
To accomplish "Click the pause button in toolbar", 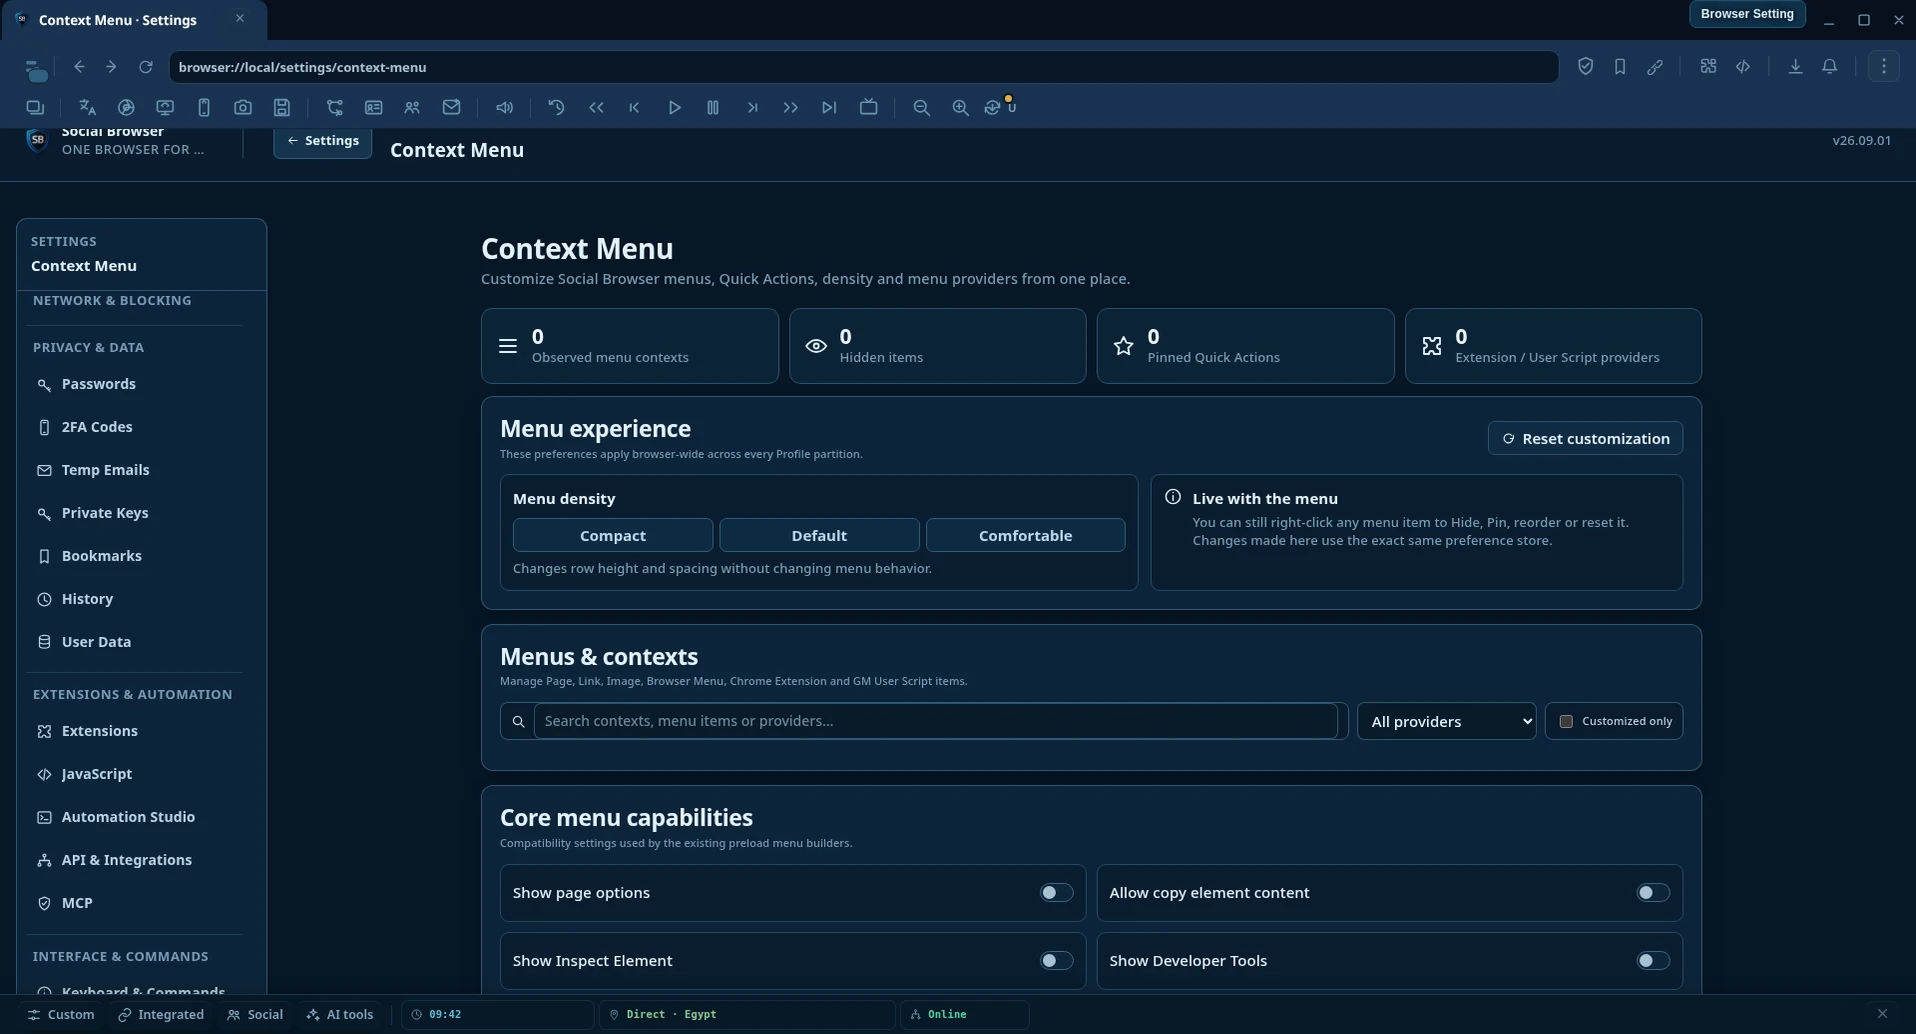I will pos(713,108).
